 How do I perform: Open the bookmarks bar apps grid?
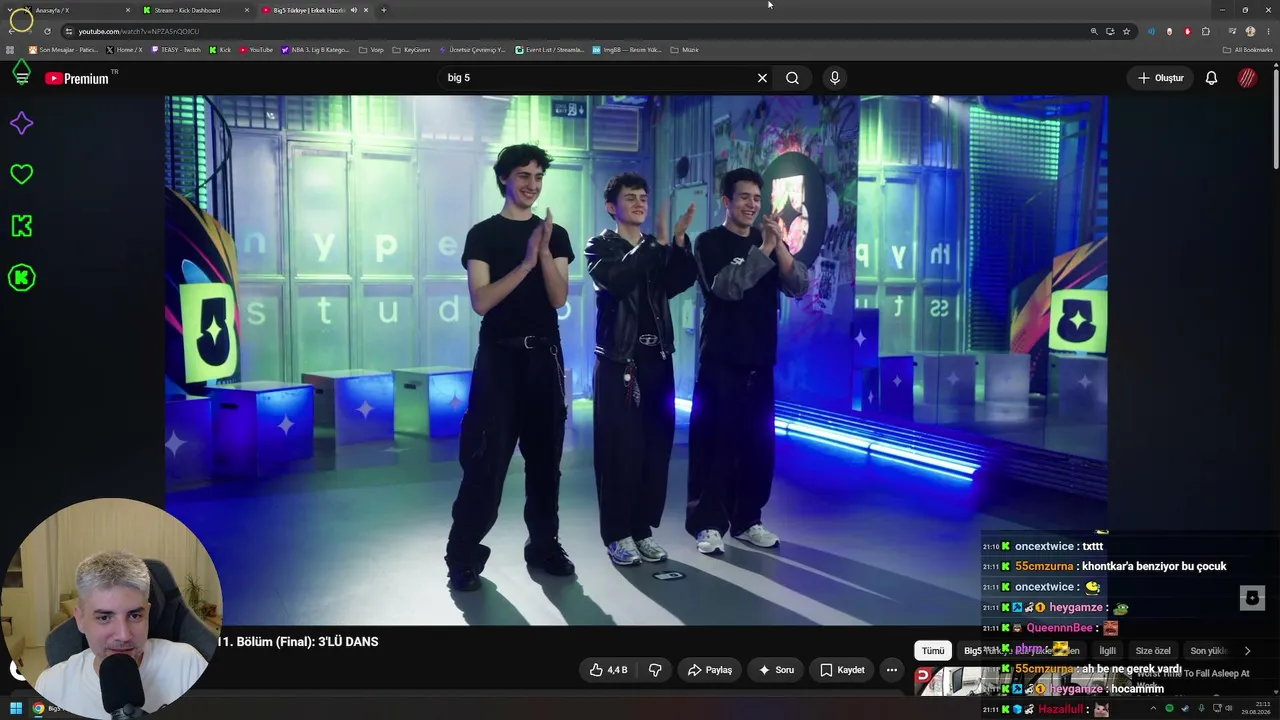tap(11, 50)
